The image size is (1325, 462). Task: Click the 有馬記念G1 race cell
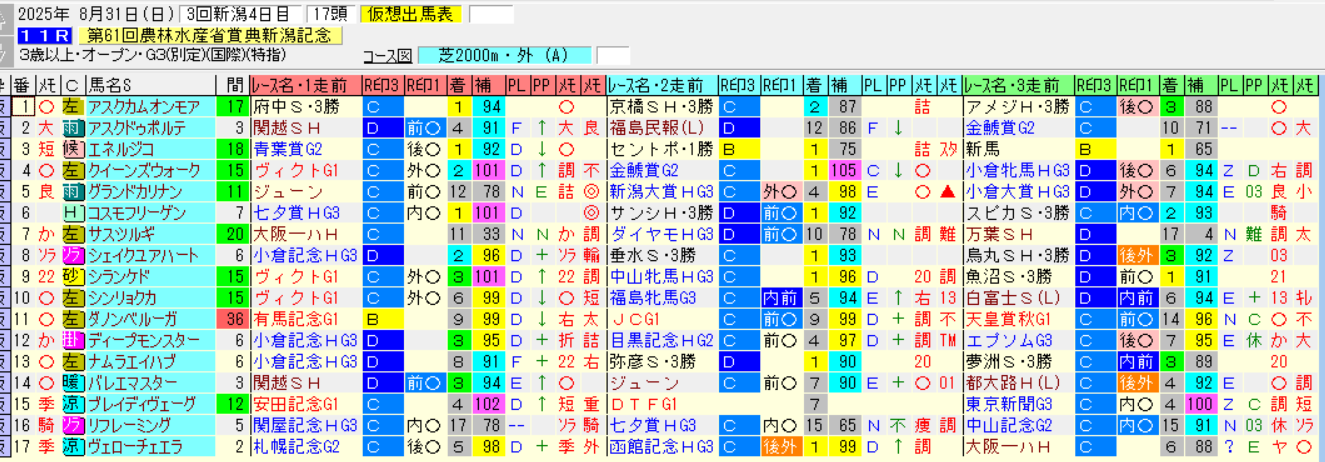coord(305,319)
